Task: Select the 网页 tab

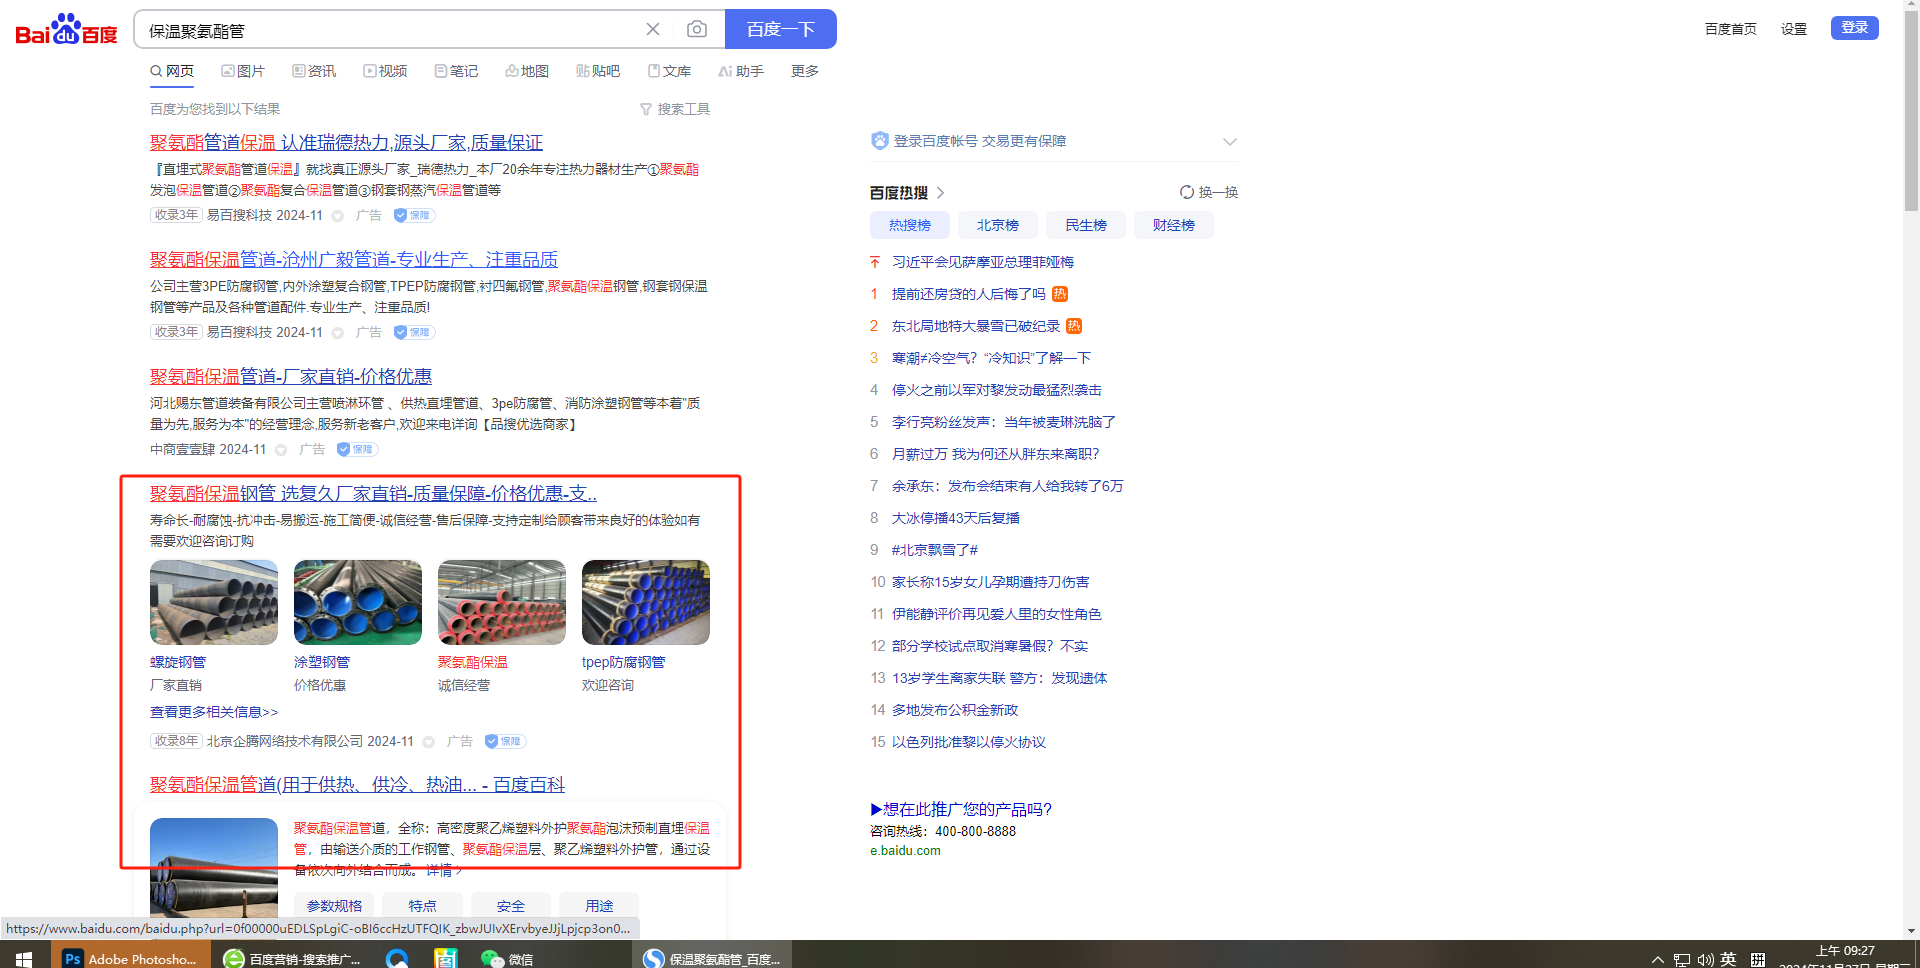Action: tap(172, 71)
